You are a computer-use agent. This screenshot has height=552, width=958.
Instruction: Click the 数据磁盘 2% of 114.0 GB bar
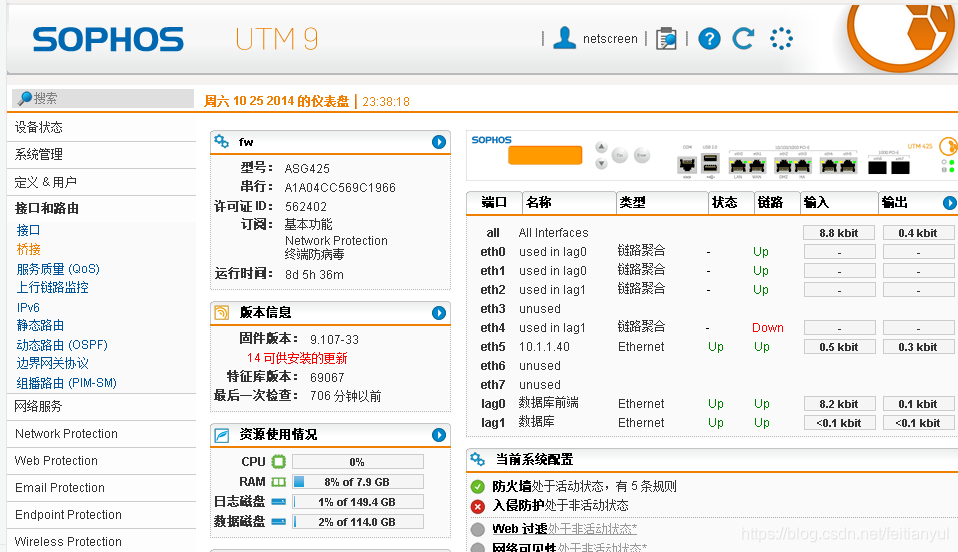pos(357,521)
